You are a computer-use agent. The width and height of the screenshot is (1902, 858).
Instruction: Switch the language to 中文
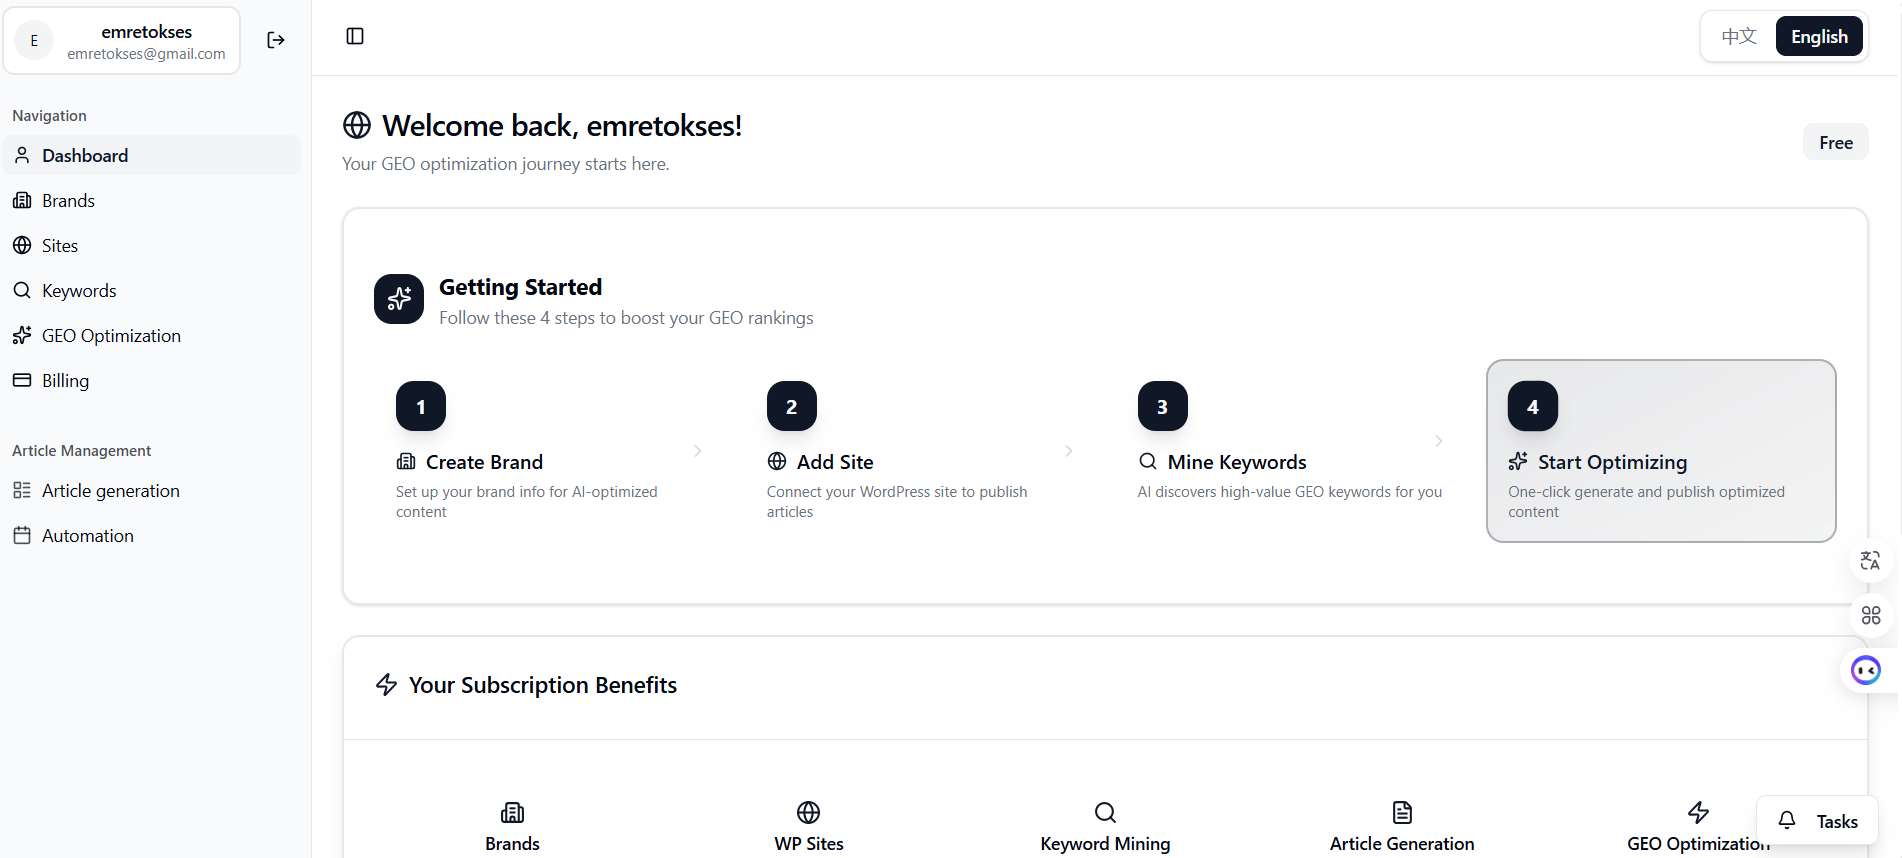click(1739, 37)
